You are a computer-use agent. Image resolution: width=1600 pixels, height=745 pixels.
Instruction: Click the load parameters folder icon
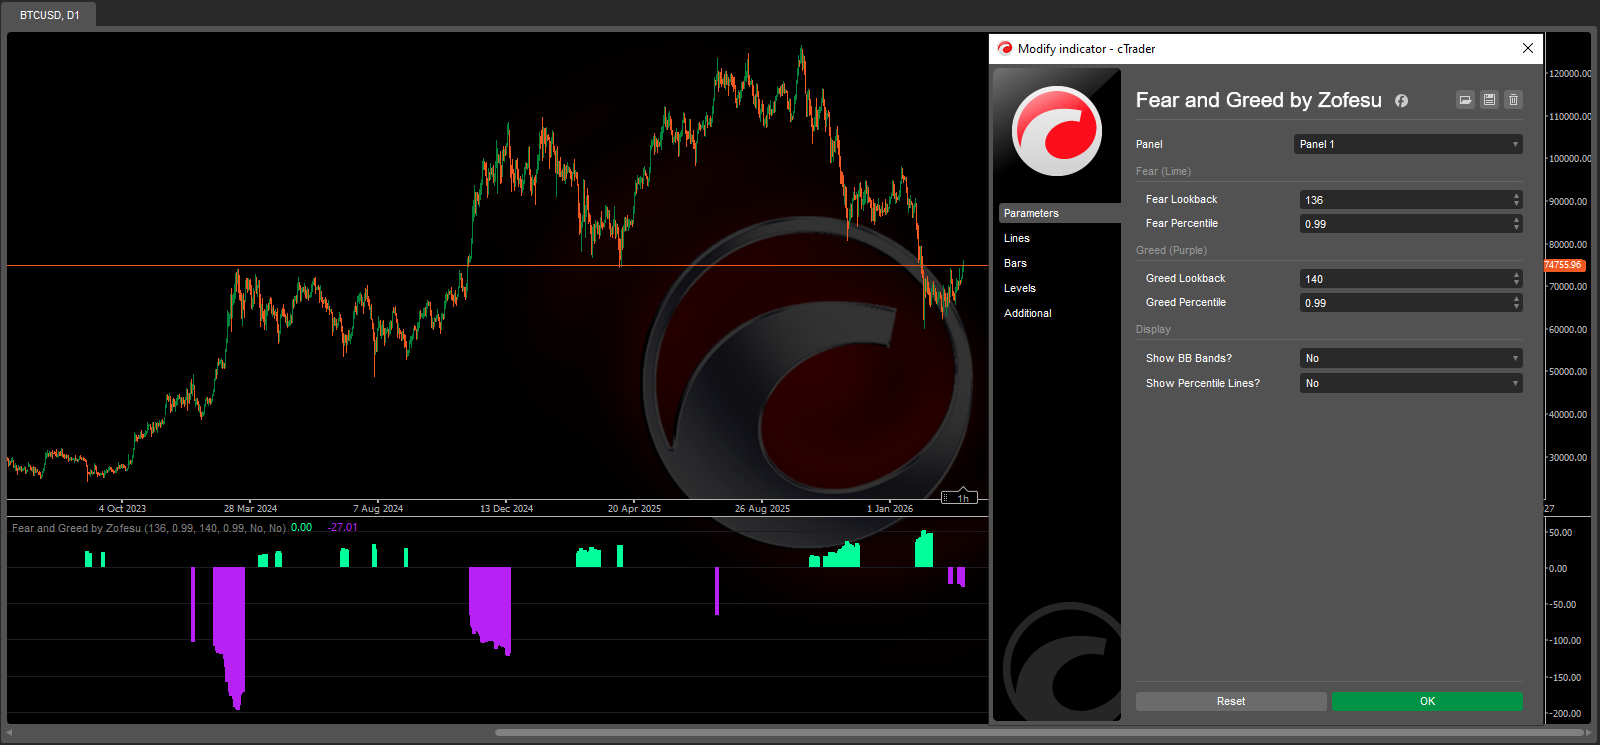coord(1465,100)
